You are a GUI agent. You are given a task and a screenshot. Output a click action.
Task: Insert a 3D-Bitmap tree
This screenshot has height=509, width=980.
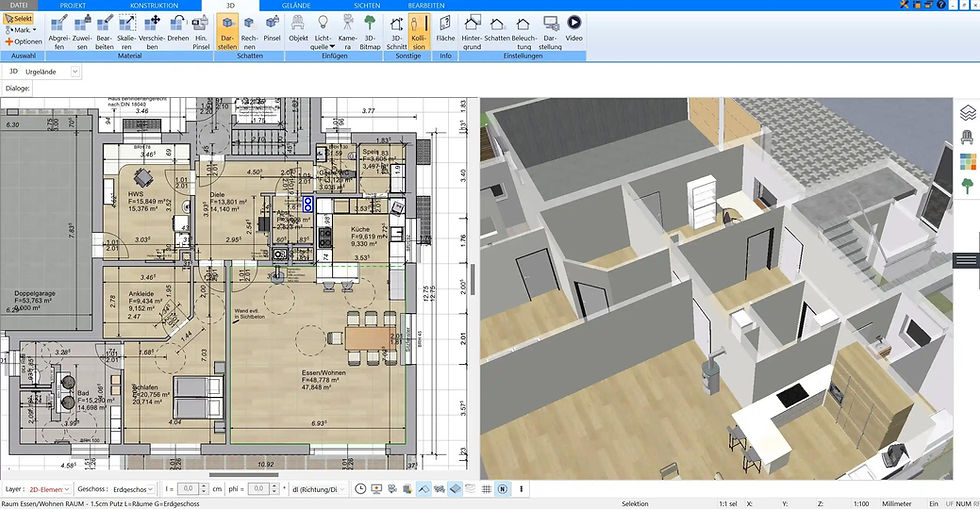click(370, 33)
